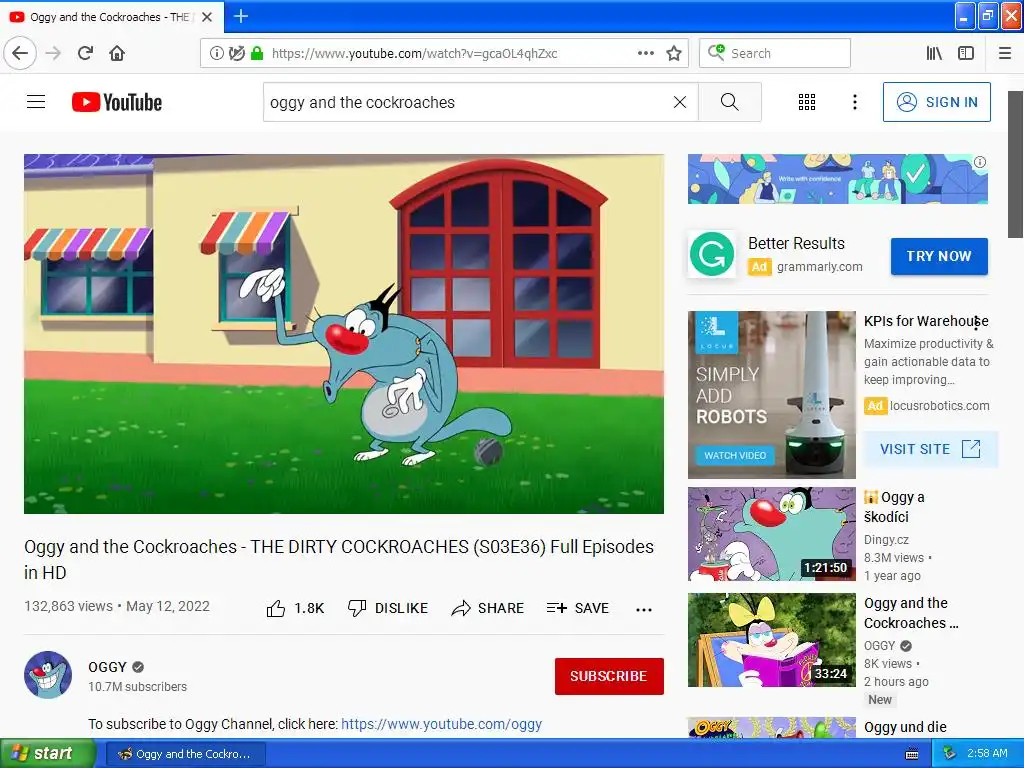Viewport: 1024px width, 768px height.
Task: Show sidebars icon in toolbar
Action: pos(966,53)
